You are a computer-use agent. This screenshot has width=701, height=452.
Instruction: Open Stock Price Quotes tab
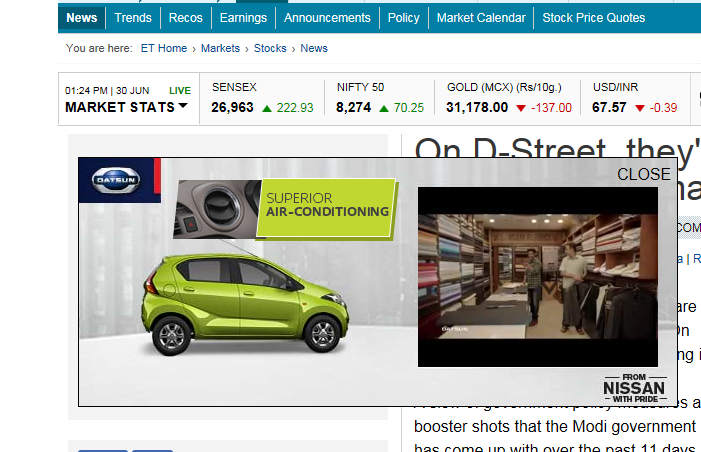coord(594,18)
